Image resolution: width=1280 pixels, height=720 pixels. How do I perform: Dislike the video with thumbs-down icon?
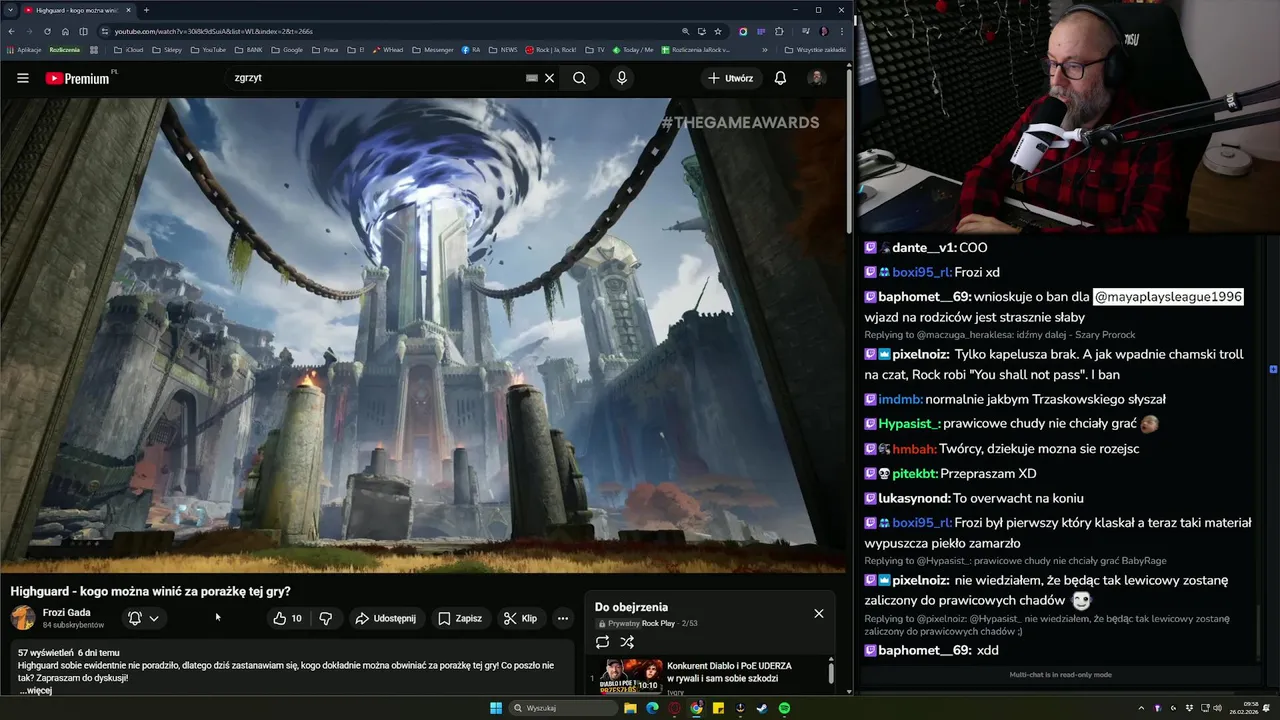point(325,618)
